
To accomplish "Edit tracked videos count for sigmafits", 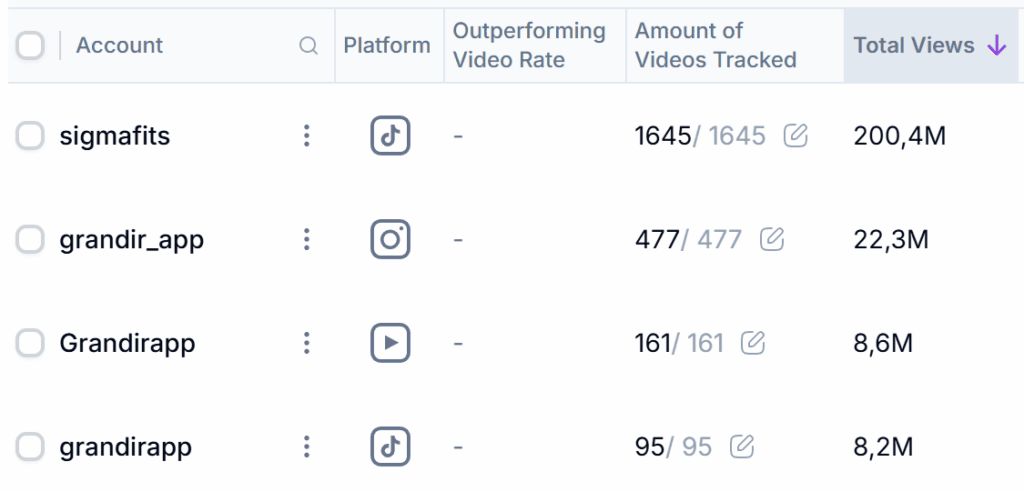I will pos(796,136).
